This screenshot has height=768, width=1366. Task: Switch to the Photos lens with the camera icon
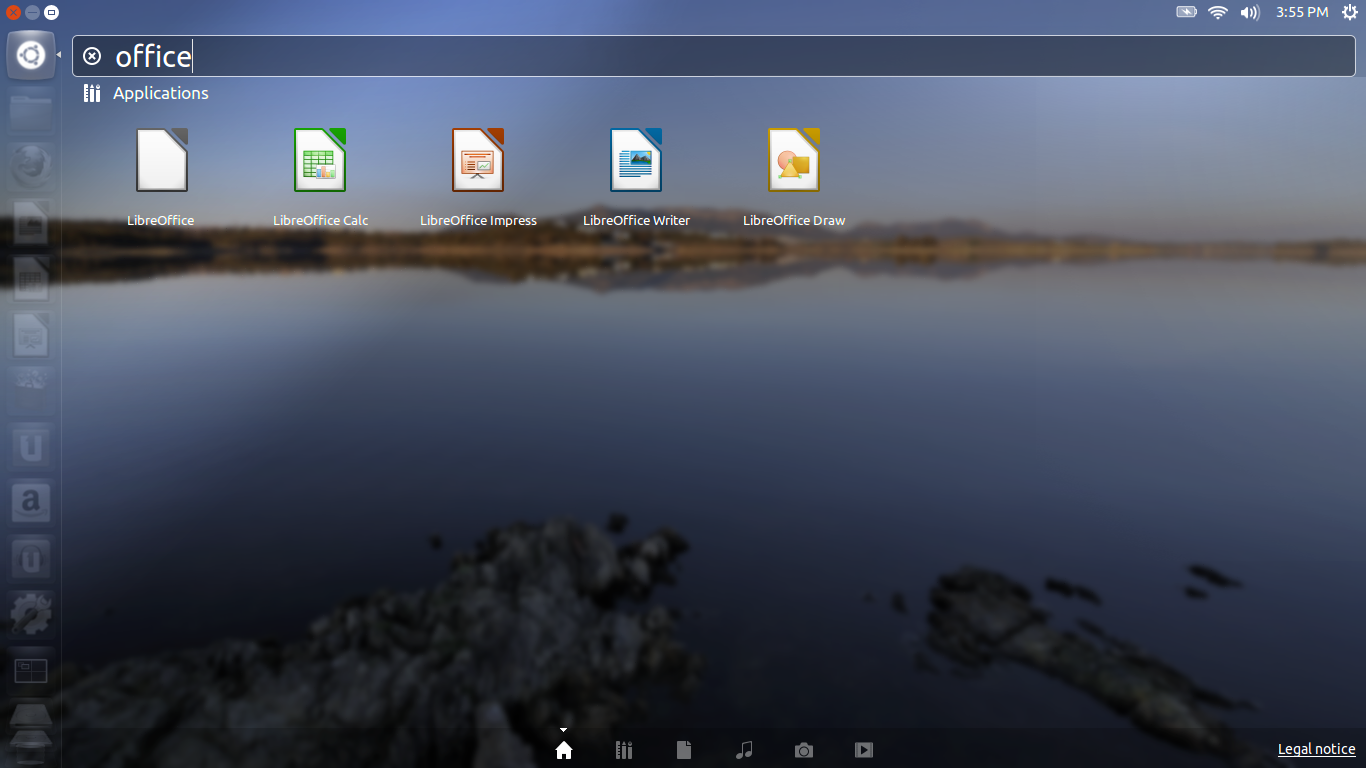[804, 750]
